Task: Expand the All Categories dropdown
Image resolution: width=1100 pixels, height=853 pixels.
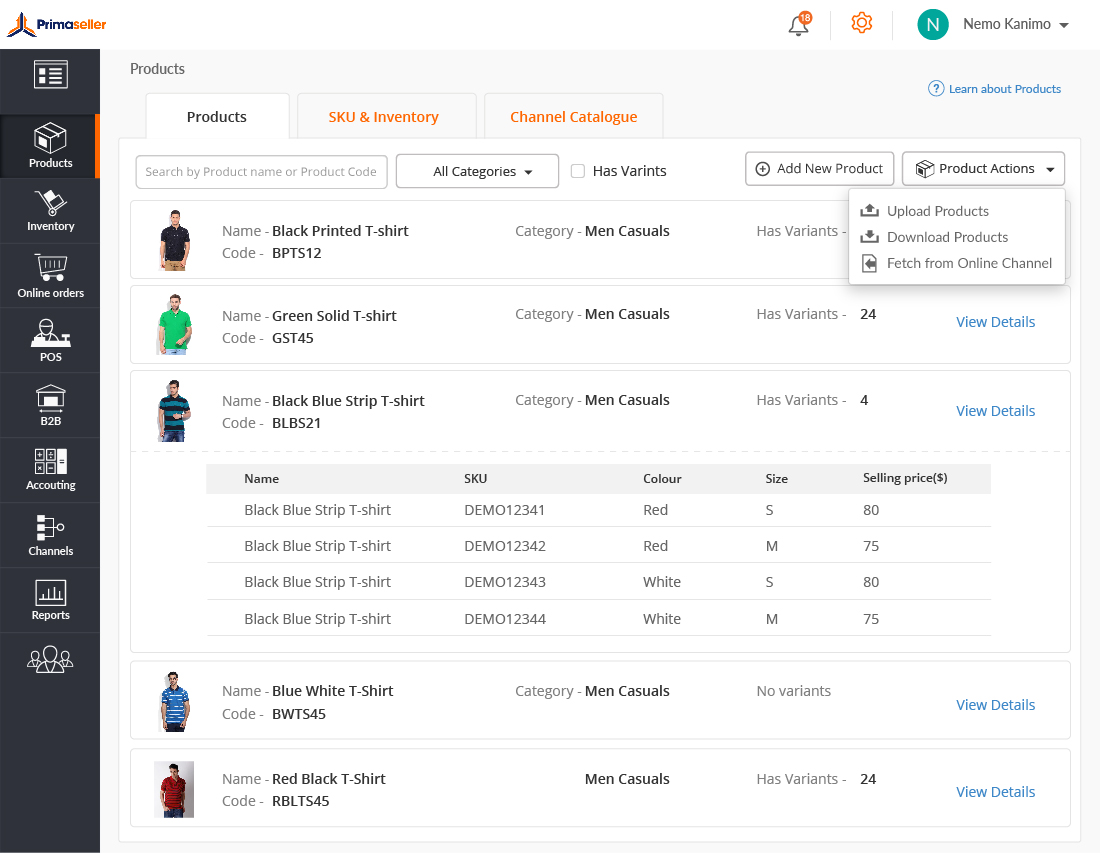Action: (x=477, y=171)
